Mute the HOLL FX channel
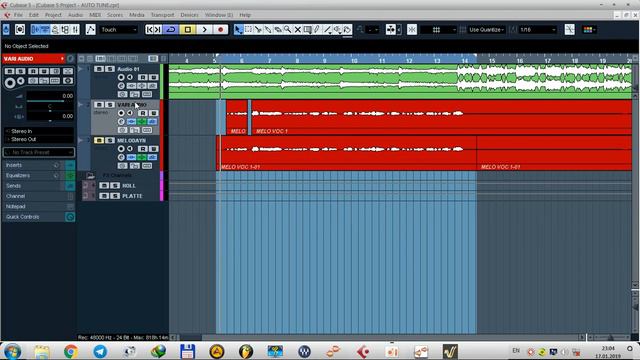 point(104,186)
